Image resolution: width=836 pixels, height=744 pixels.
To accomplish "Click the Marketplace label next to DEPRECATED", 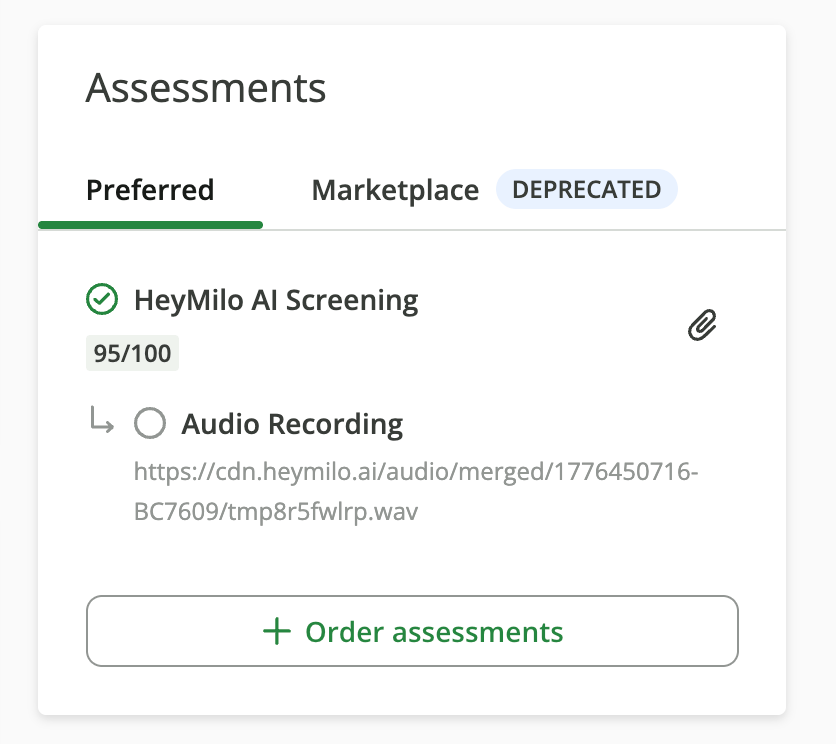I will 395,190.
